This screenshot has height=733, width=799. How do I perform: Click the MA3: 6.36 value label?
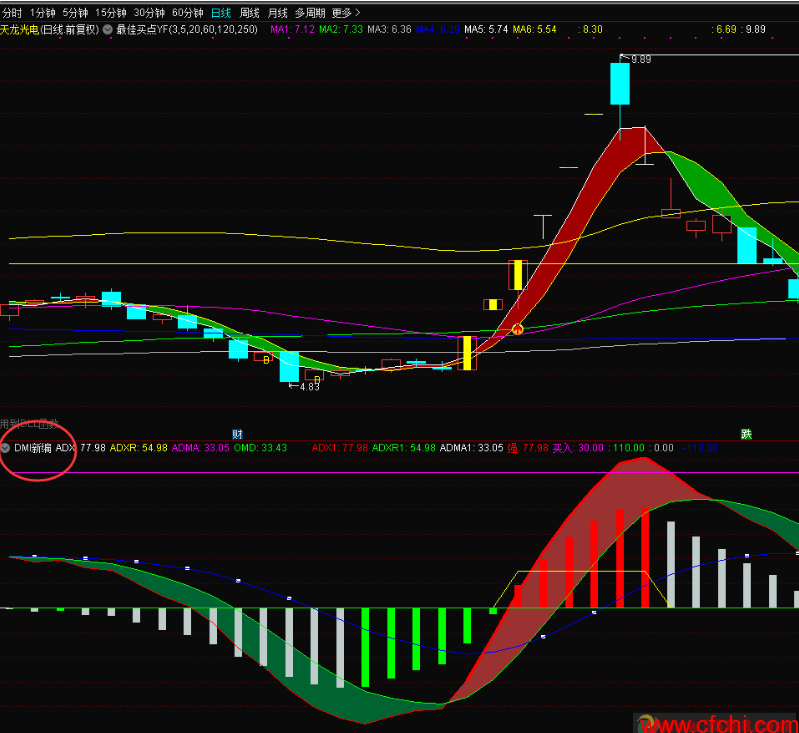(x=389, y=30)
